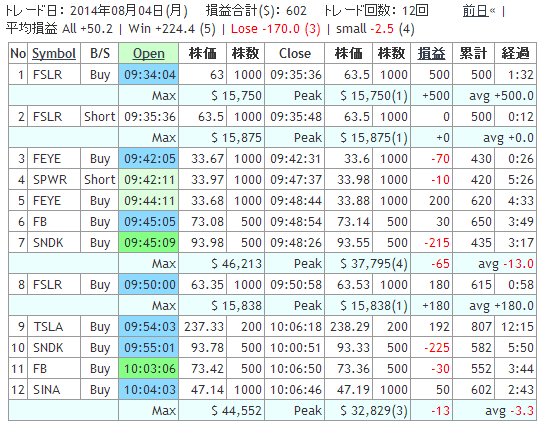Click Max value $ 46,213

pyautogui.click(x=236, y=264)
